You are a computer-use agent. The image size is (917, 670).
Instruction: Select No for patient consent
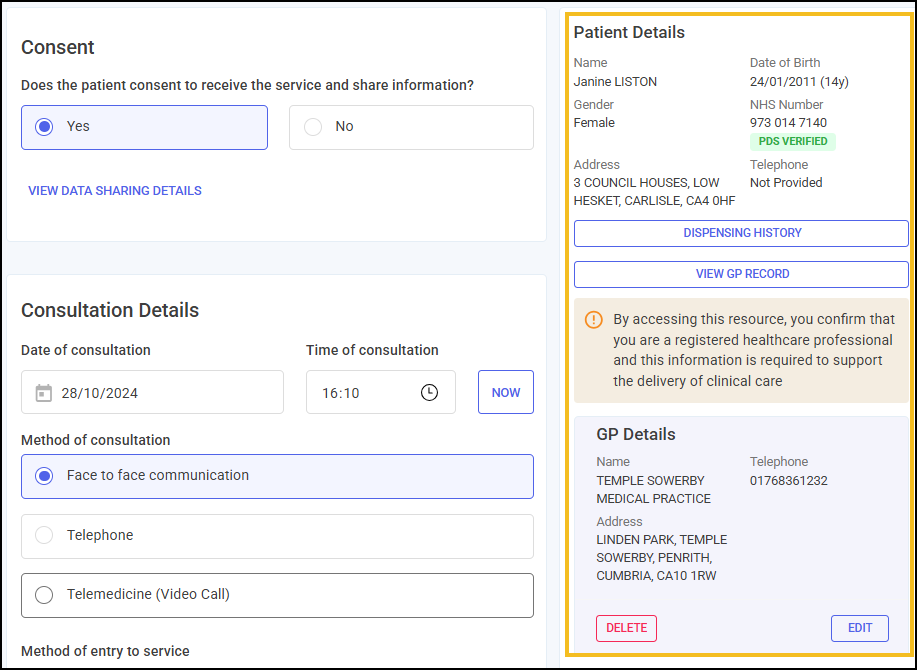[x=411, y=127]
